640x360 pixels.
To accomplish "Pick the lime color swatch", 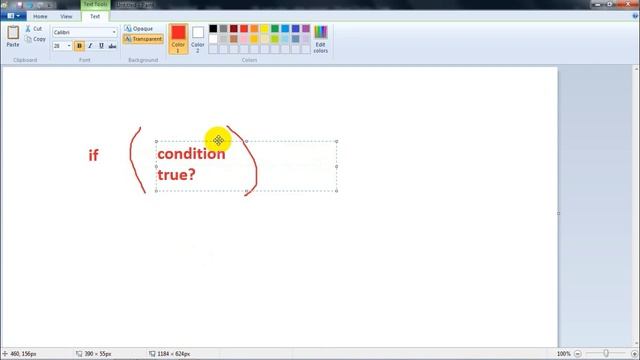I will (x=275, y=39).
